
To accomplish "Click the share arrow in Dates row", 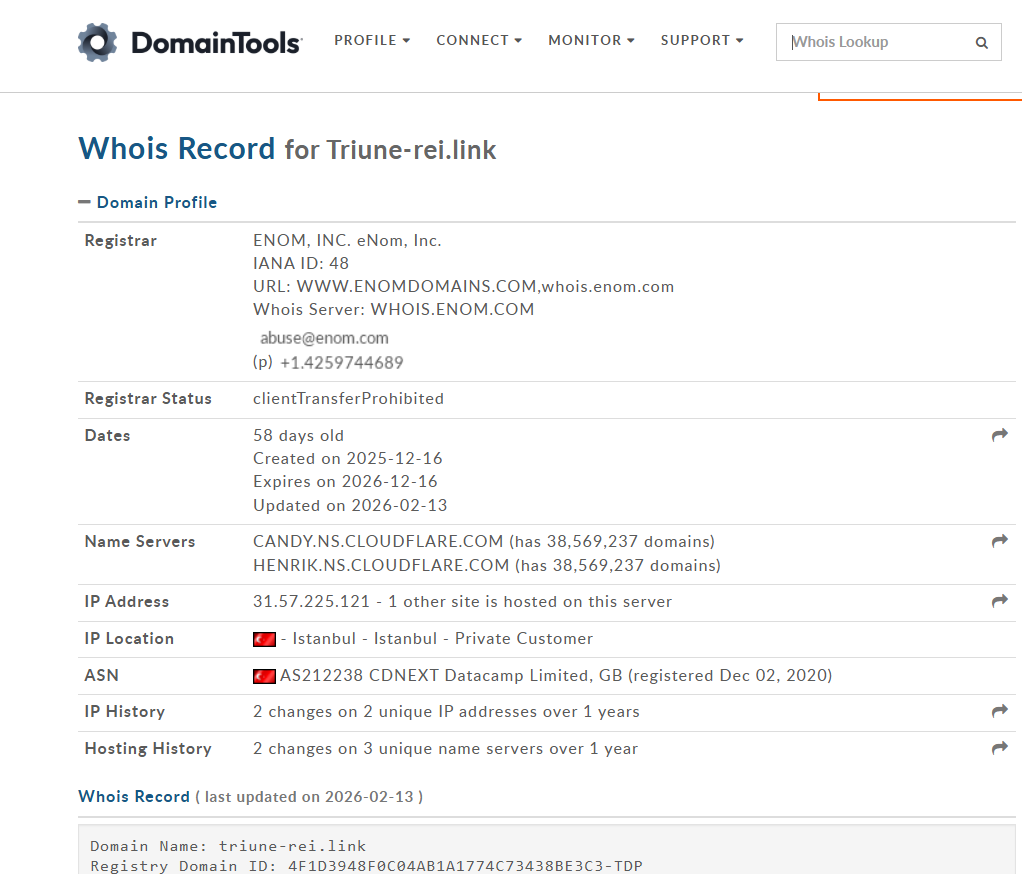I will click(x=1000, y=435).
